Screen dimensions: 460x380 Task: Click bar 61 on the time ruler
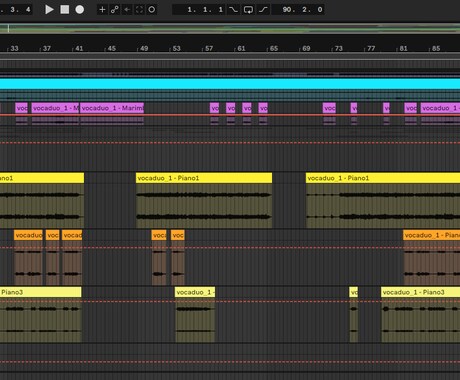click(241, 49)
